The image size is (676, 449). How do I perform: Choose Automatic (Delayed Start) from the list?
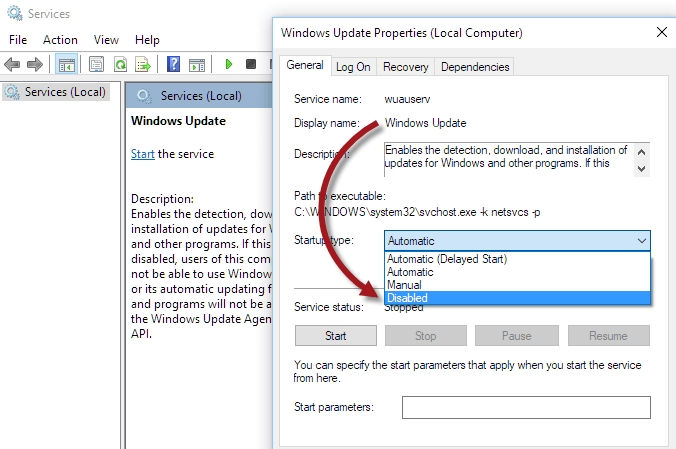(x=517, y=259)
